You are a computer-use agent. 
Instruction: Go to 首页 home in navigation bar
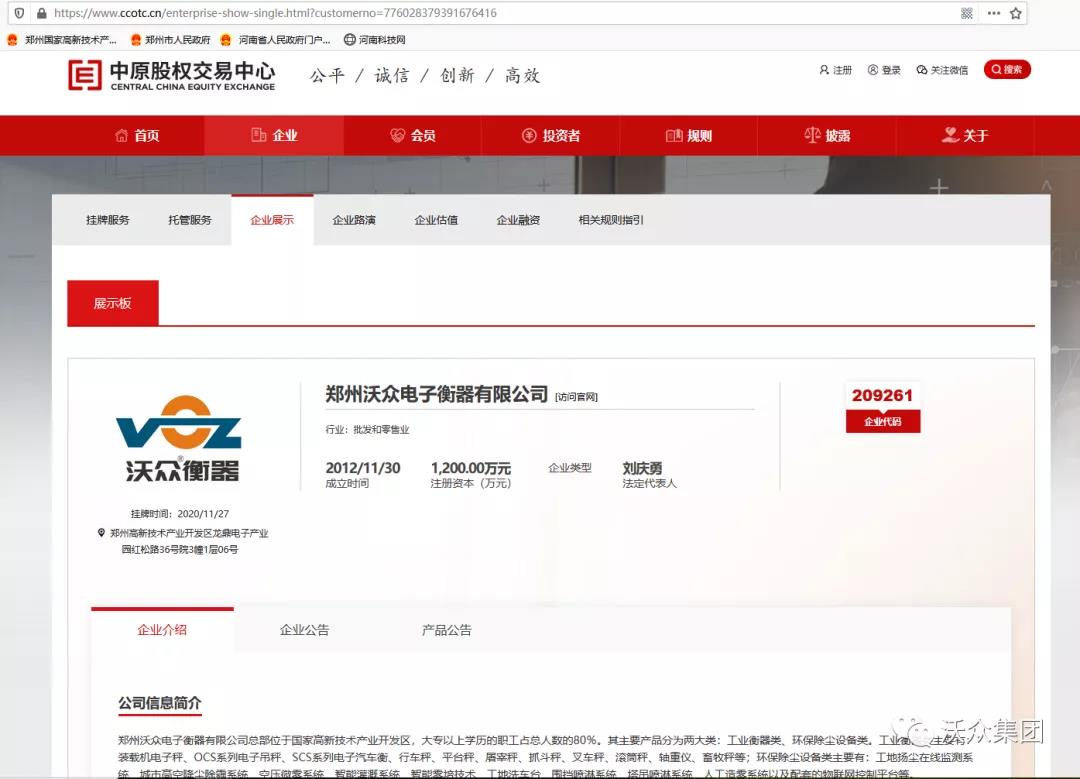(x=137, y=136)
